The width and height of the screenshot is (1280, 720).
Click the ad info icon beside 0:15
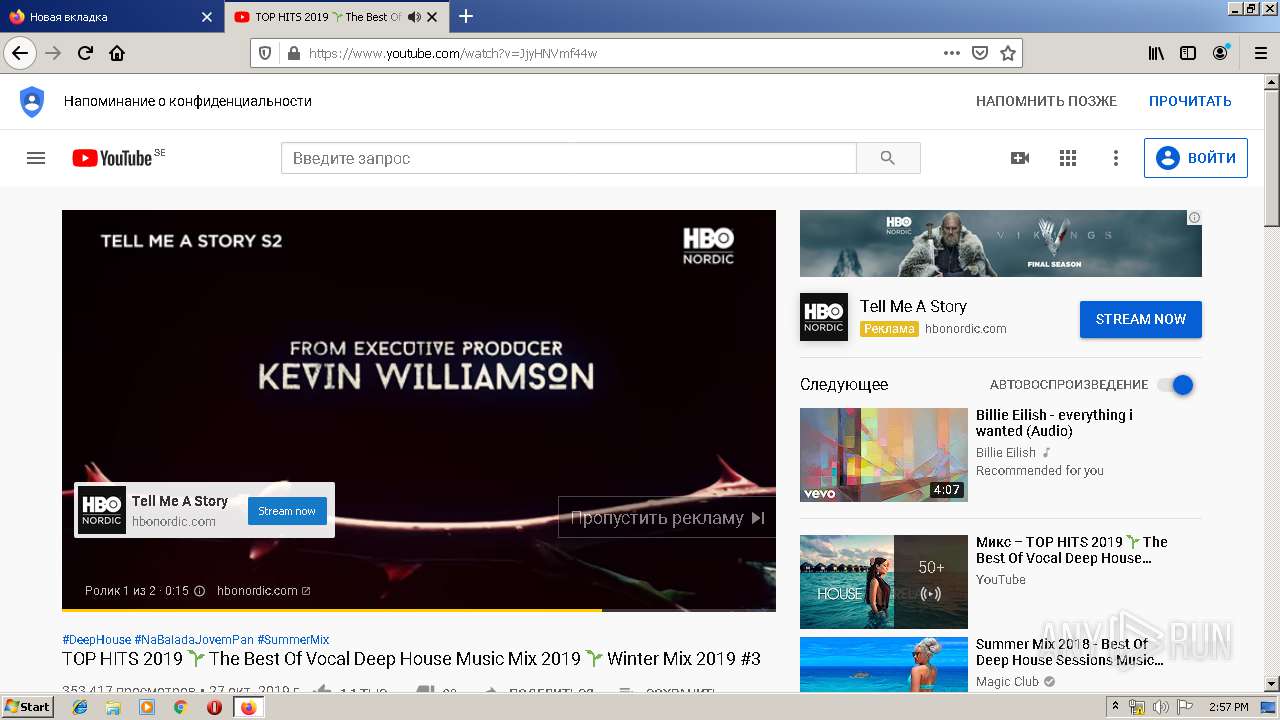click(x=199, y=591)
